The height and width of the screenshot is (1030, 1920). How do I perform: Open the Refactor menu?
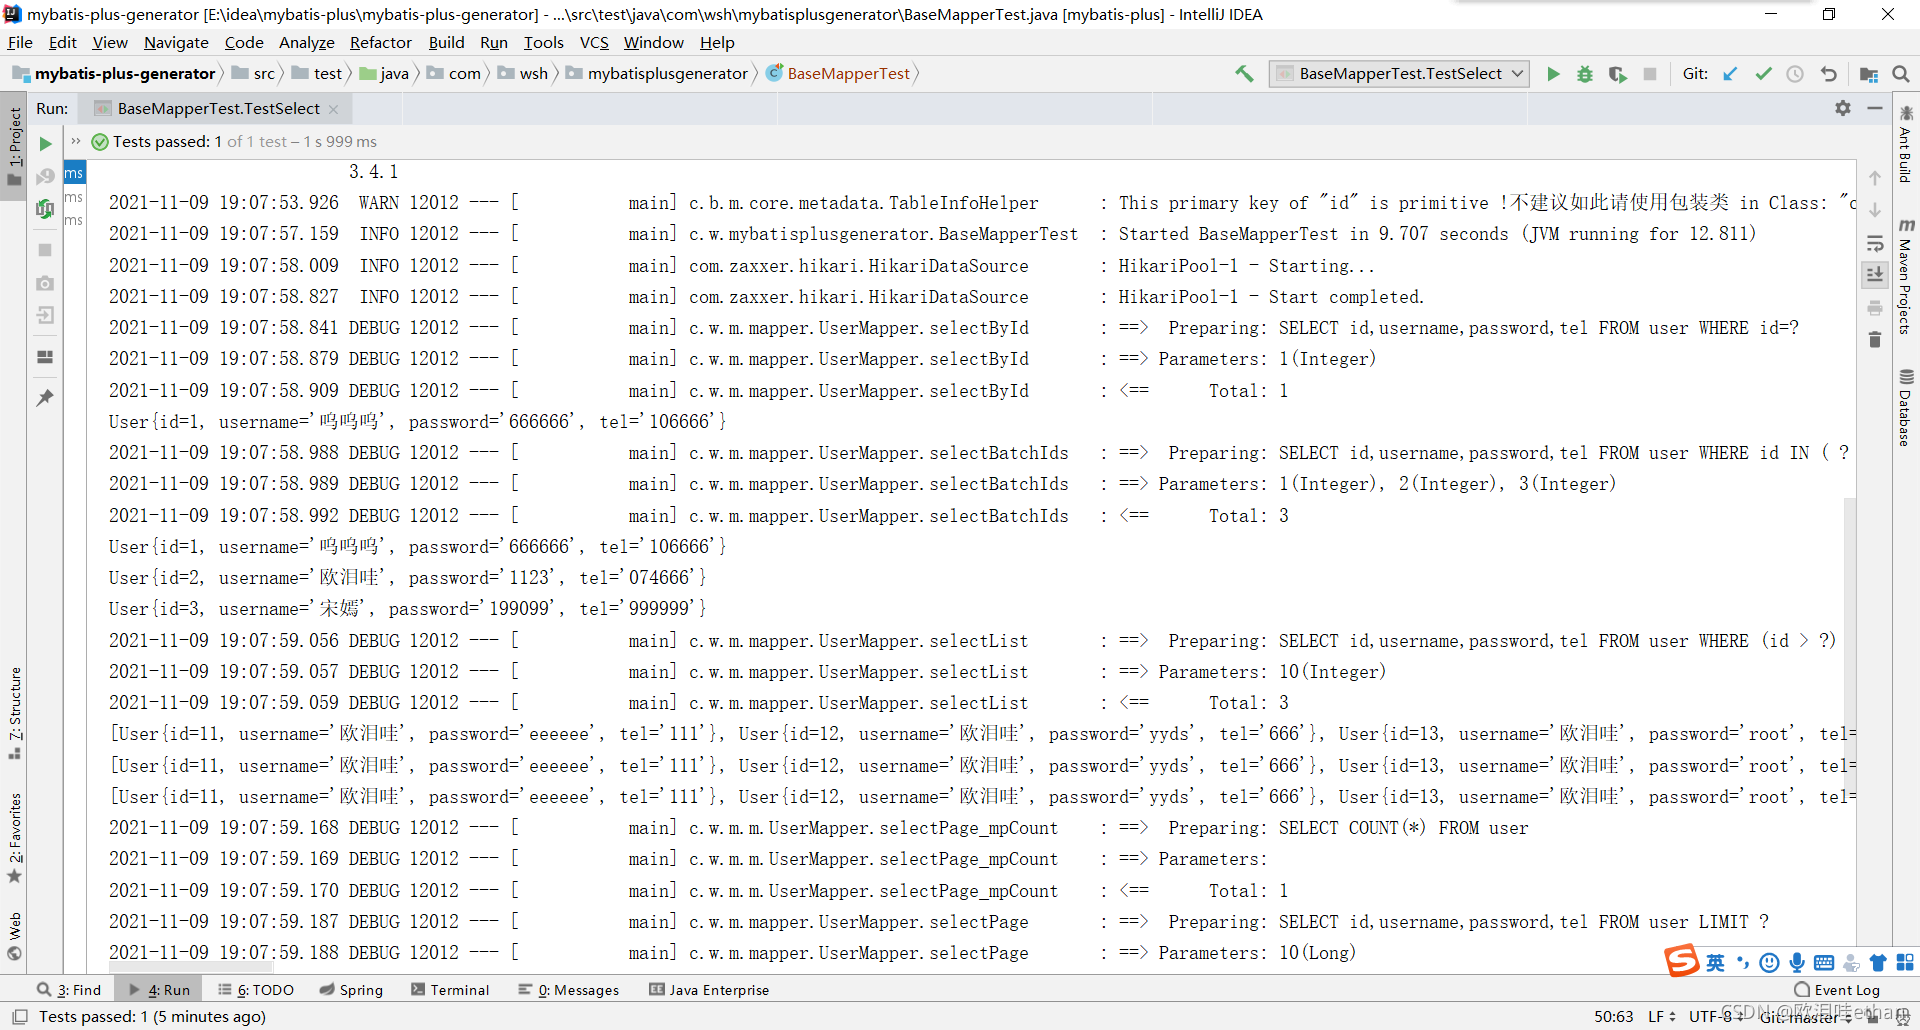[380, 42]
